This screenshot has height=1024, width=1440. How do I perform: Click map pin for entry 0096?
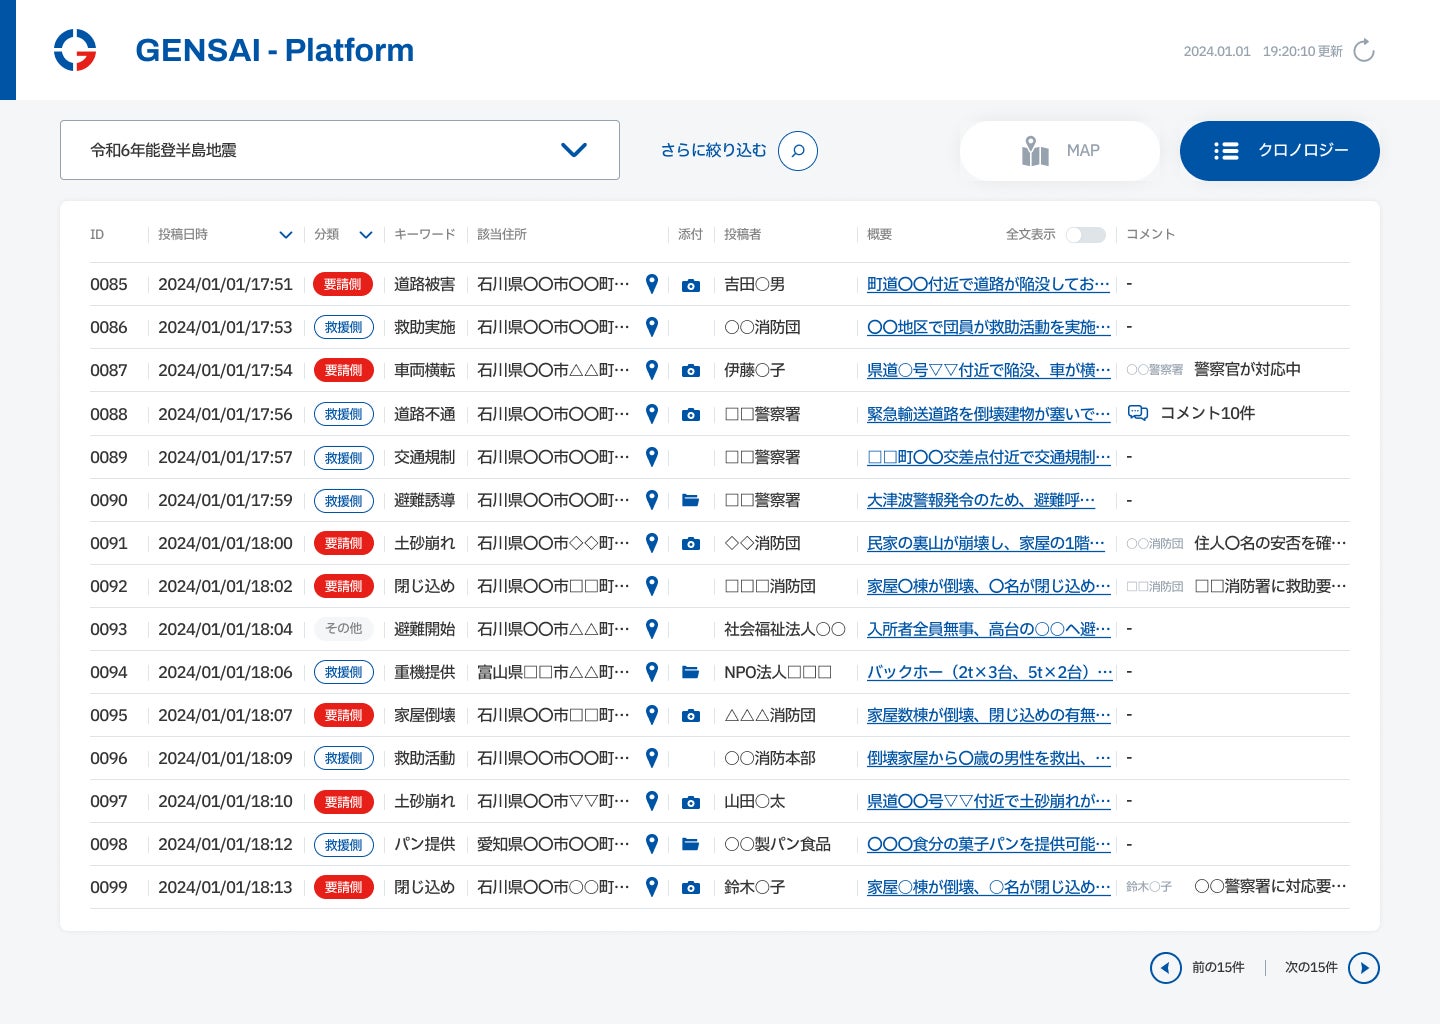pos(652,758)
